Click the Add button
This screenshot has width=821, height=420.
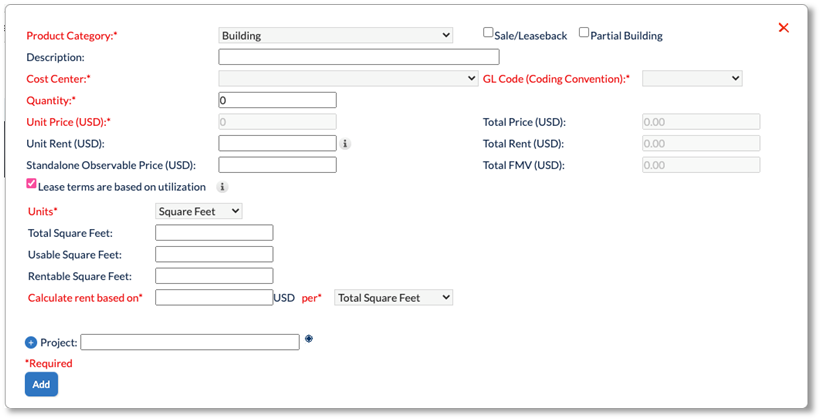[41, 384]
